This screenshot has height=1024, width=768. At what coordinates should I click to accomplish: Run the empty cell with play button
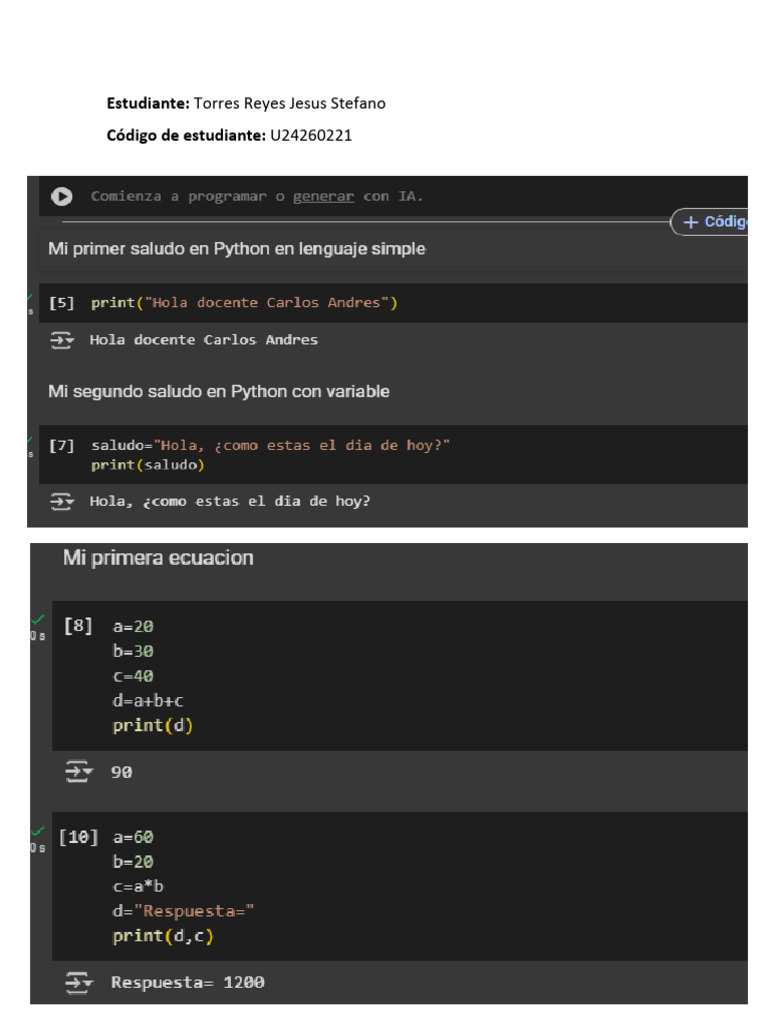tap(62, 196)
